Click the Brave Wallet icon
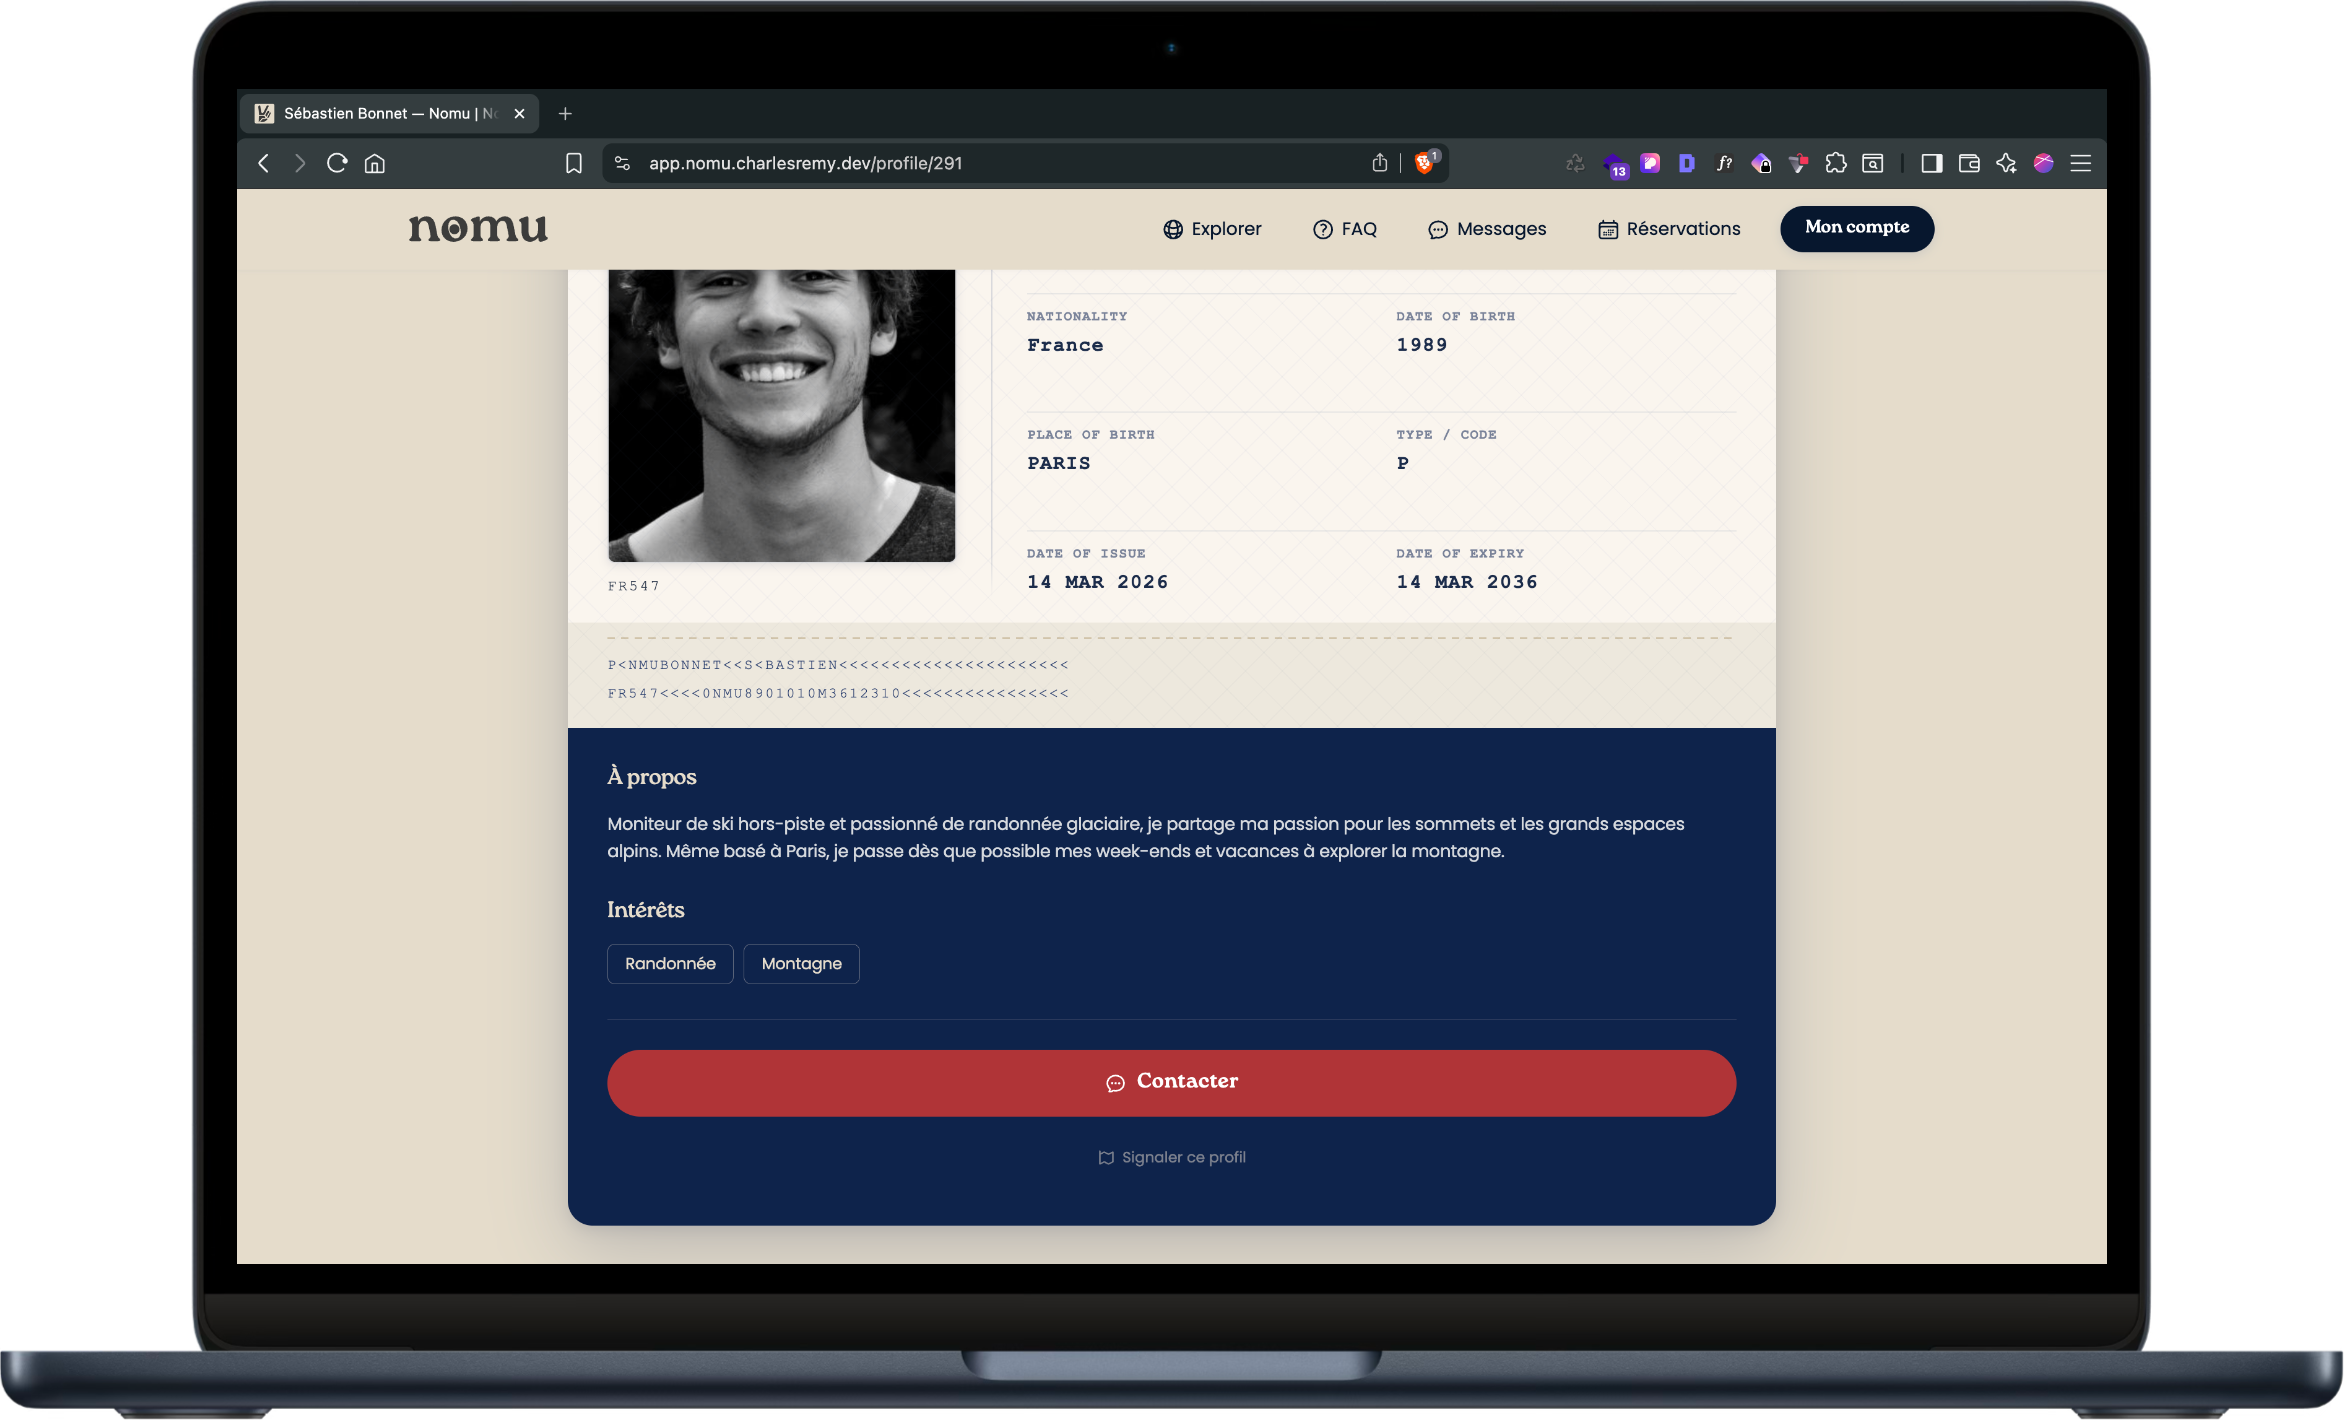 tap(1969, 163)
